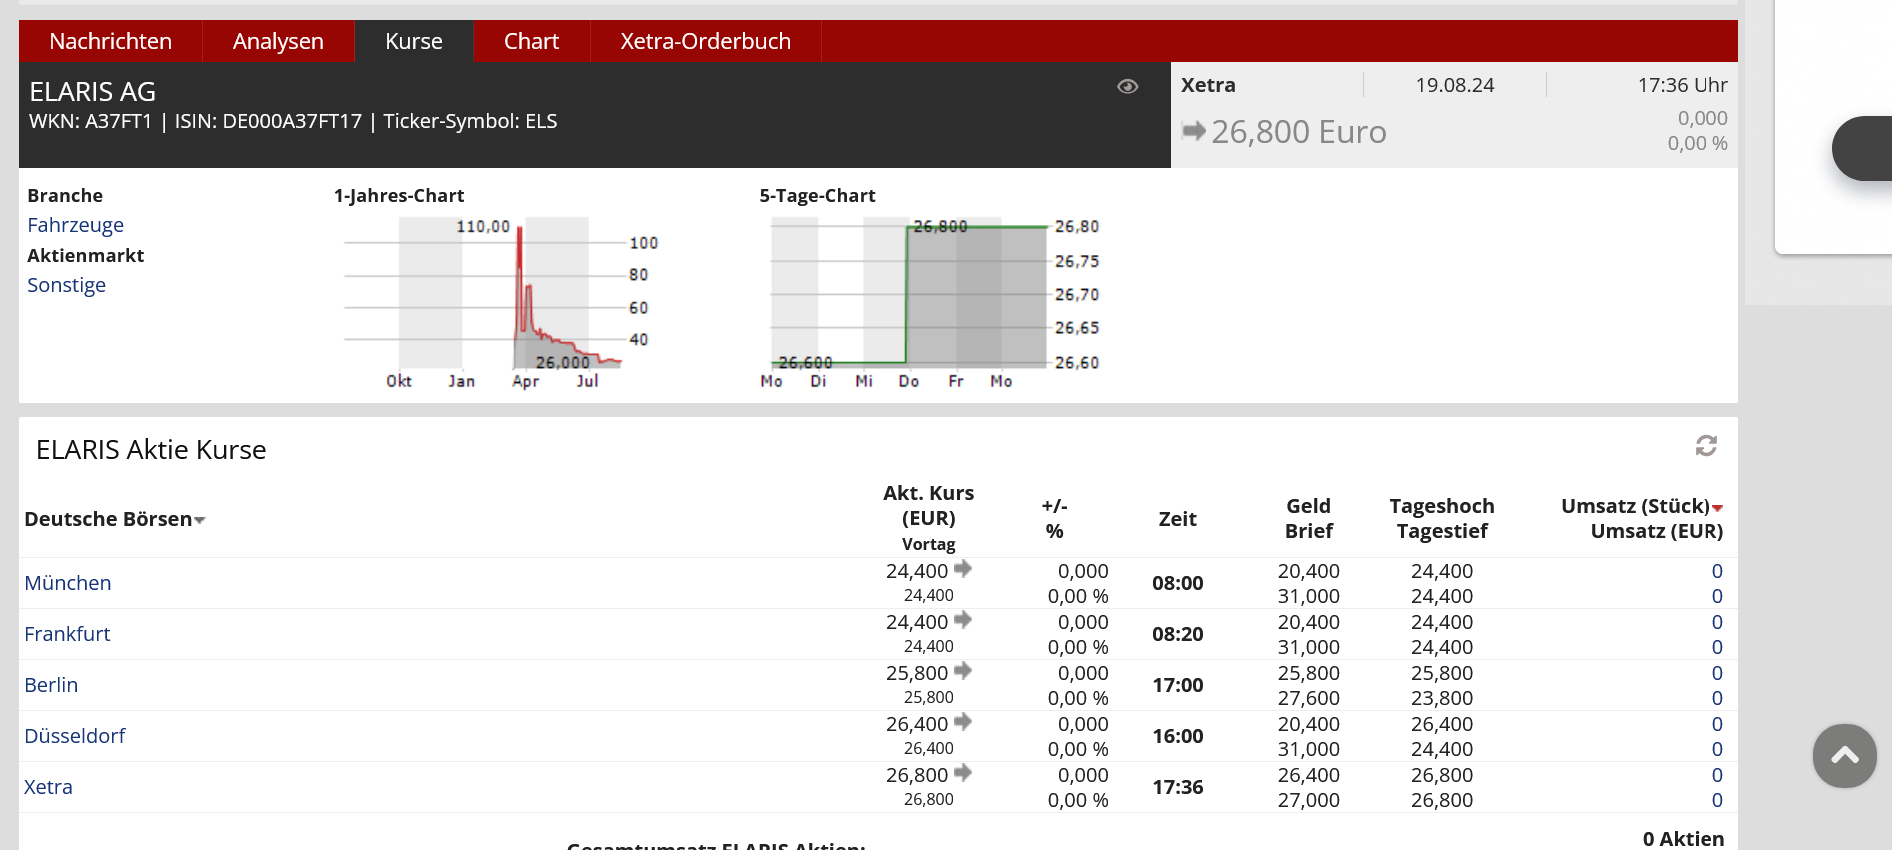Open the Nachrichten tab
The height and width of the screenshot is (850, 1893).
coord(110,41)
